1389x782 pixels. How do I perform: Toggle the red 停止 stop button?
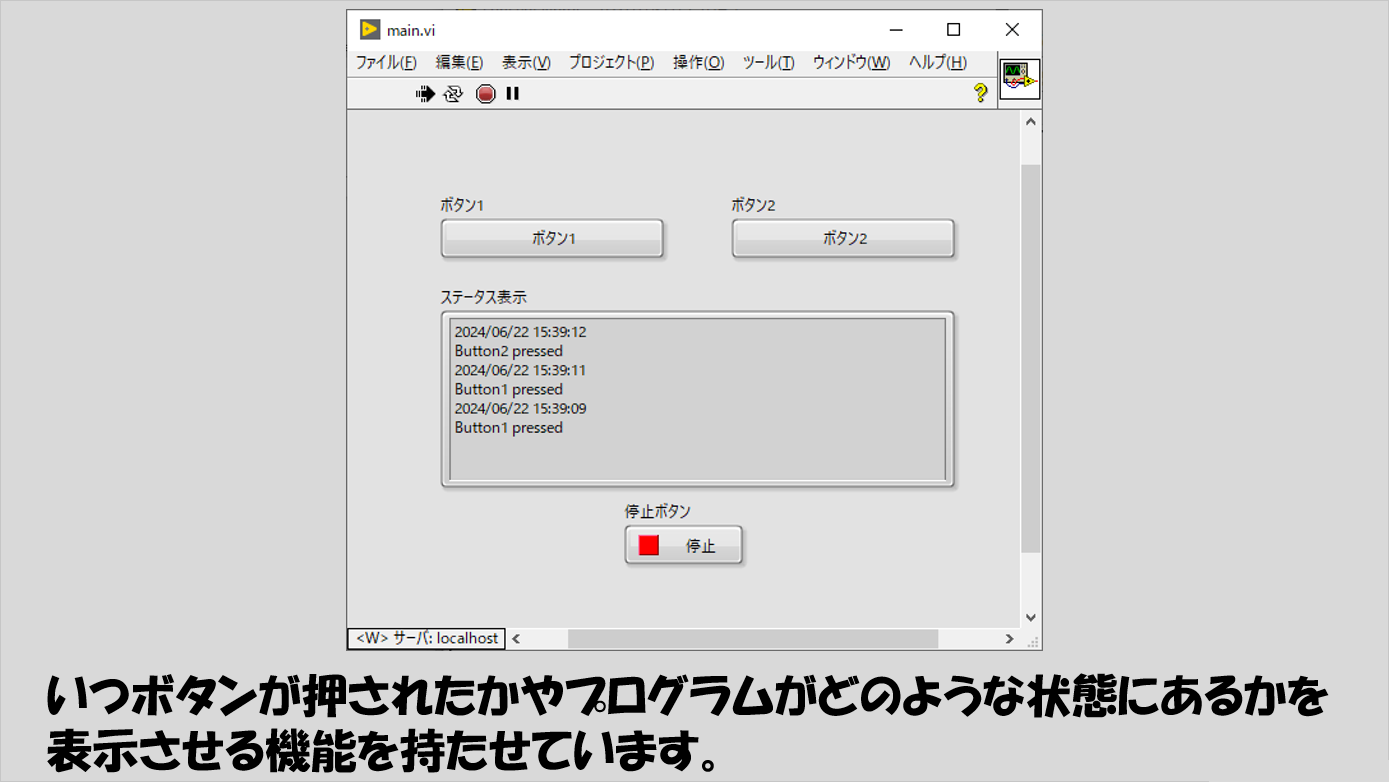click(x=684, y=546)
